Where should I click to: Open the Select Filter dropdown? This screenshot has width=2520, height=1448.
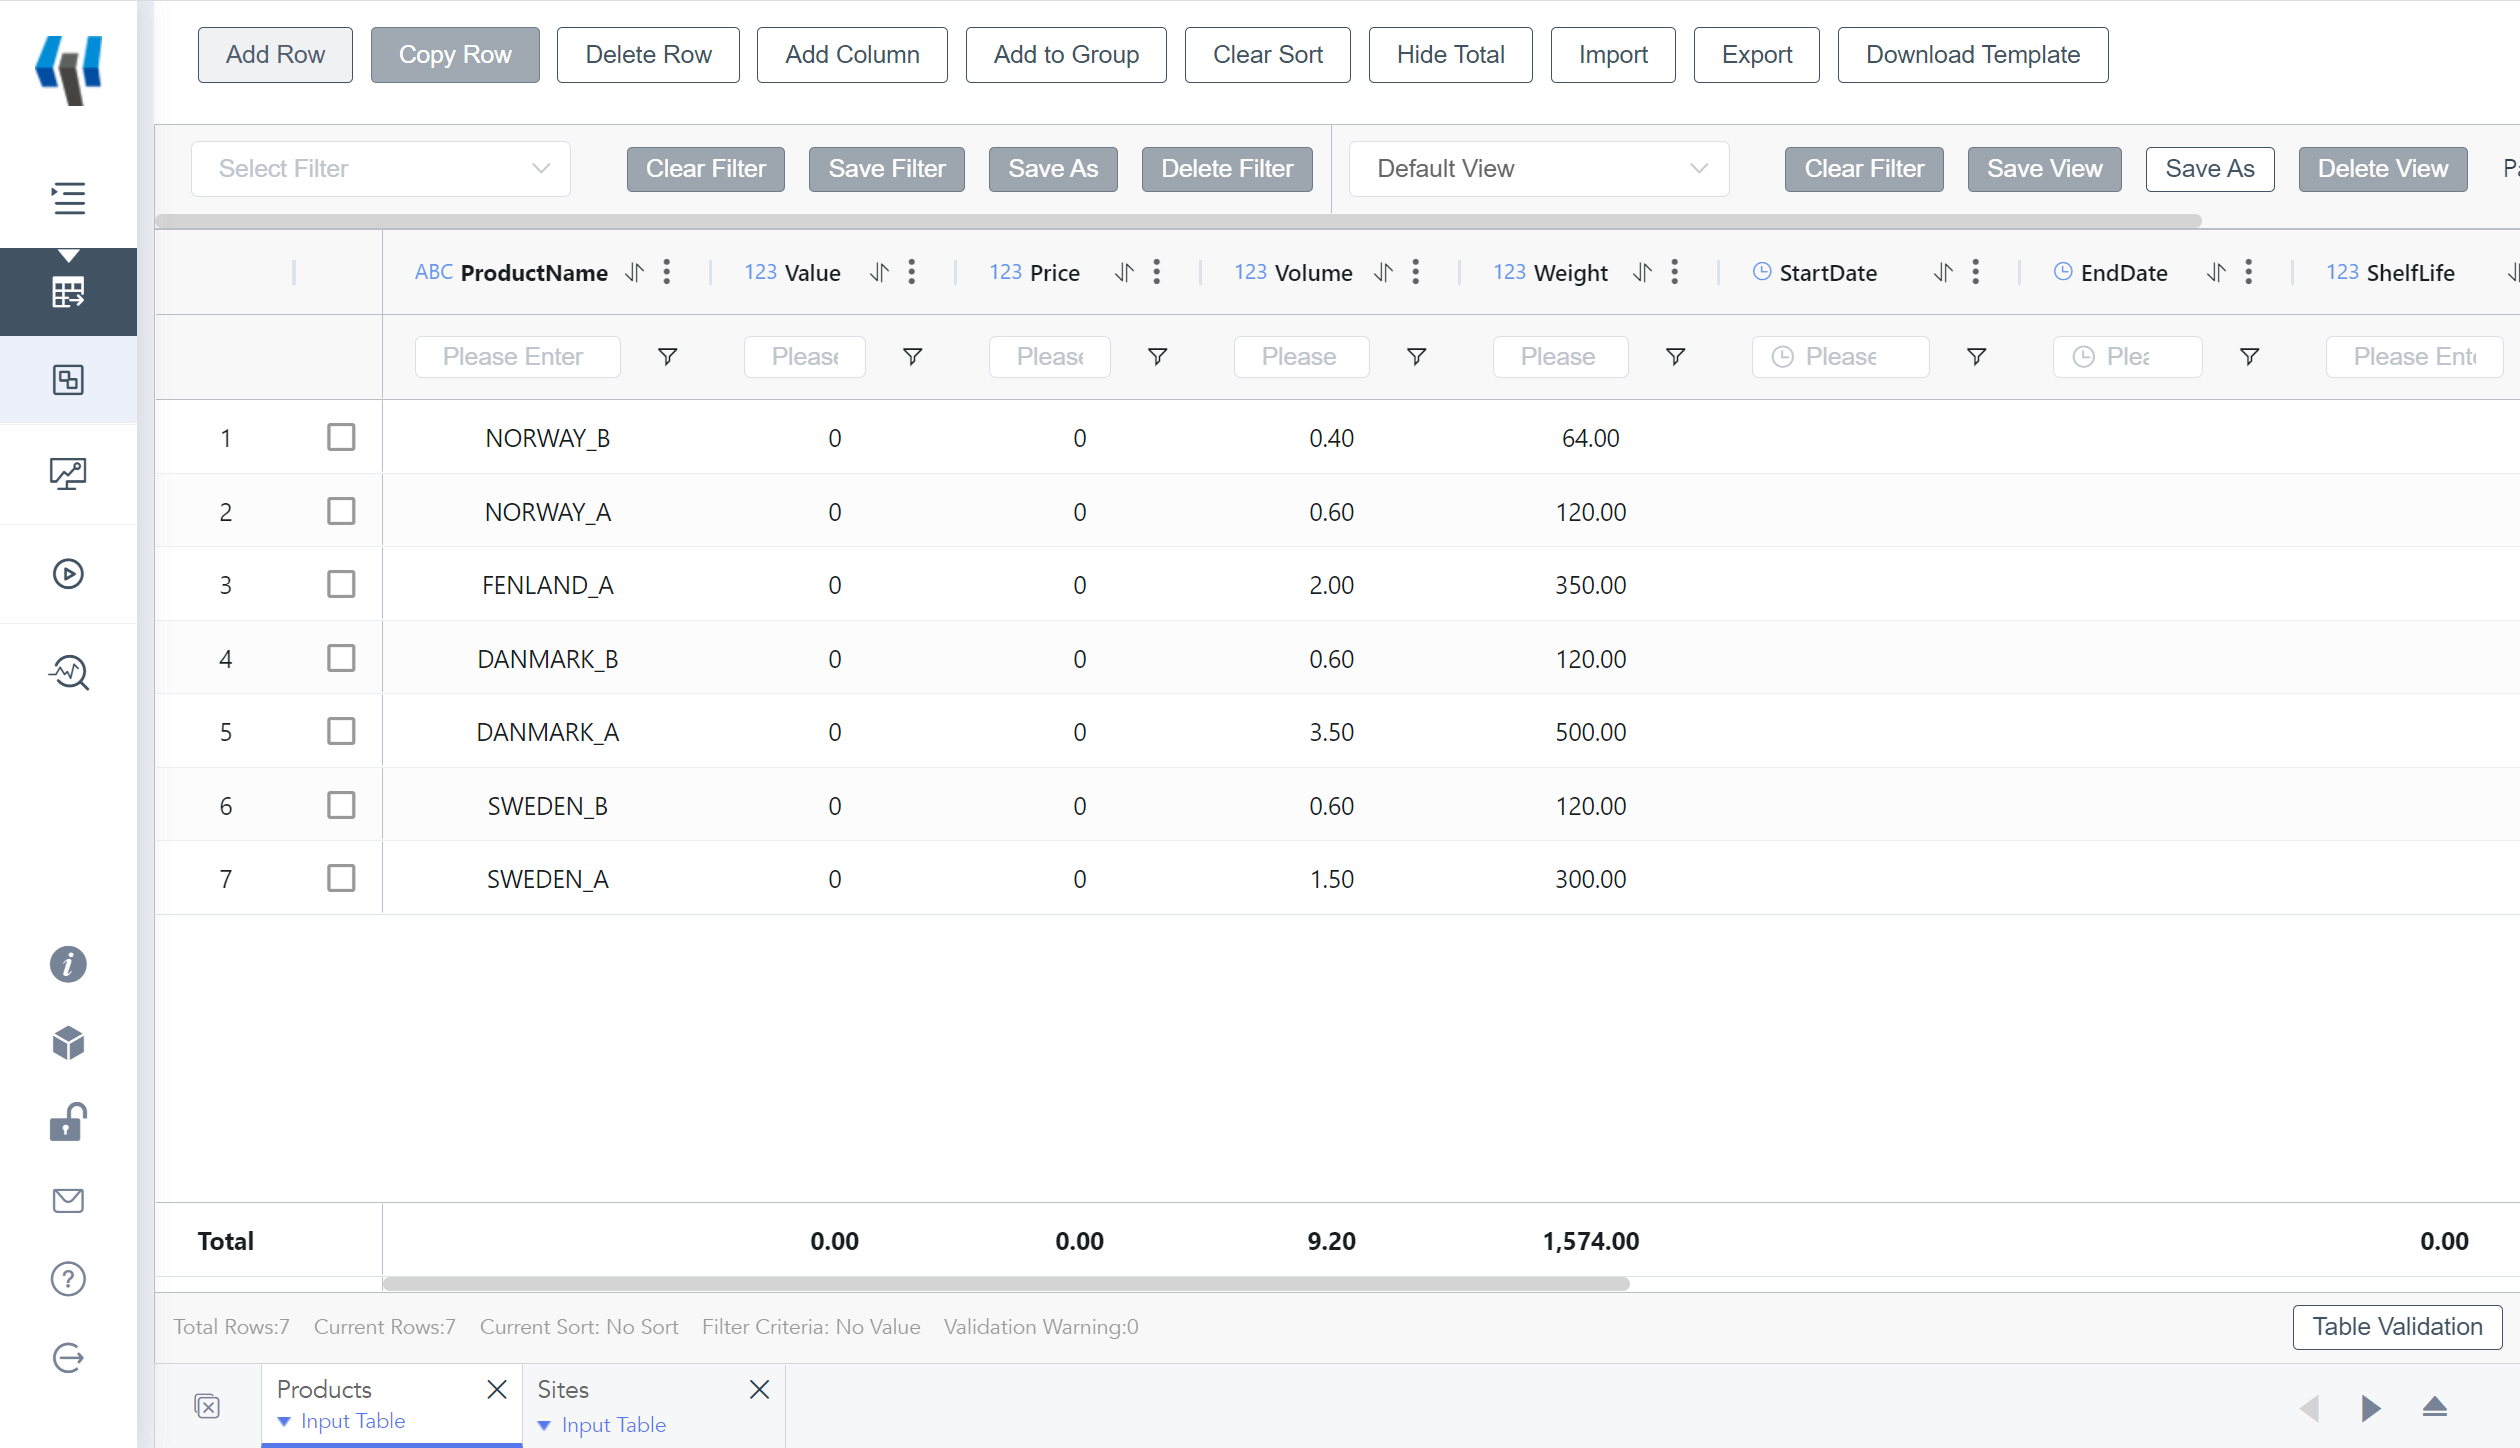click(x=381, y=169)
